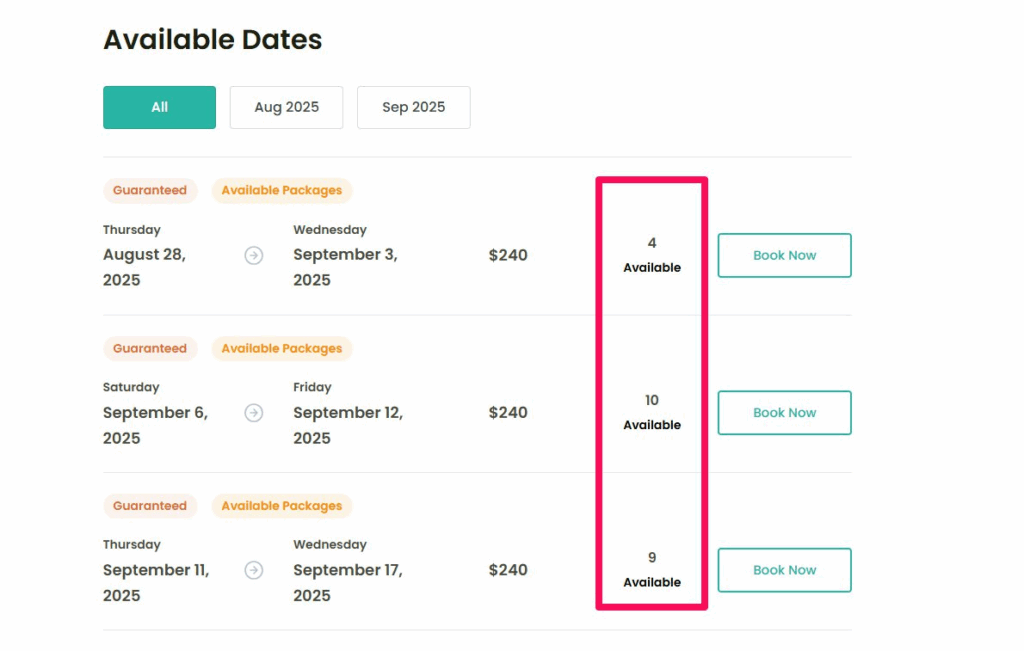
Task: Open Available Packages for August 28 departure
Action: (282, 190)
